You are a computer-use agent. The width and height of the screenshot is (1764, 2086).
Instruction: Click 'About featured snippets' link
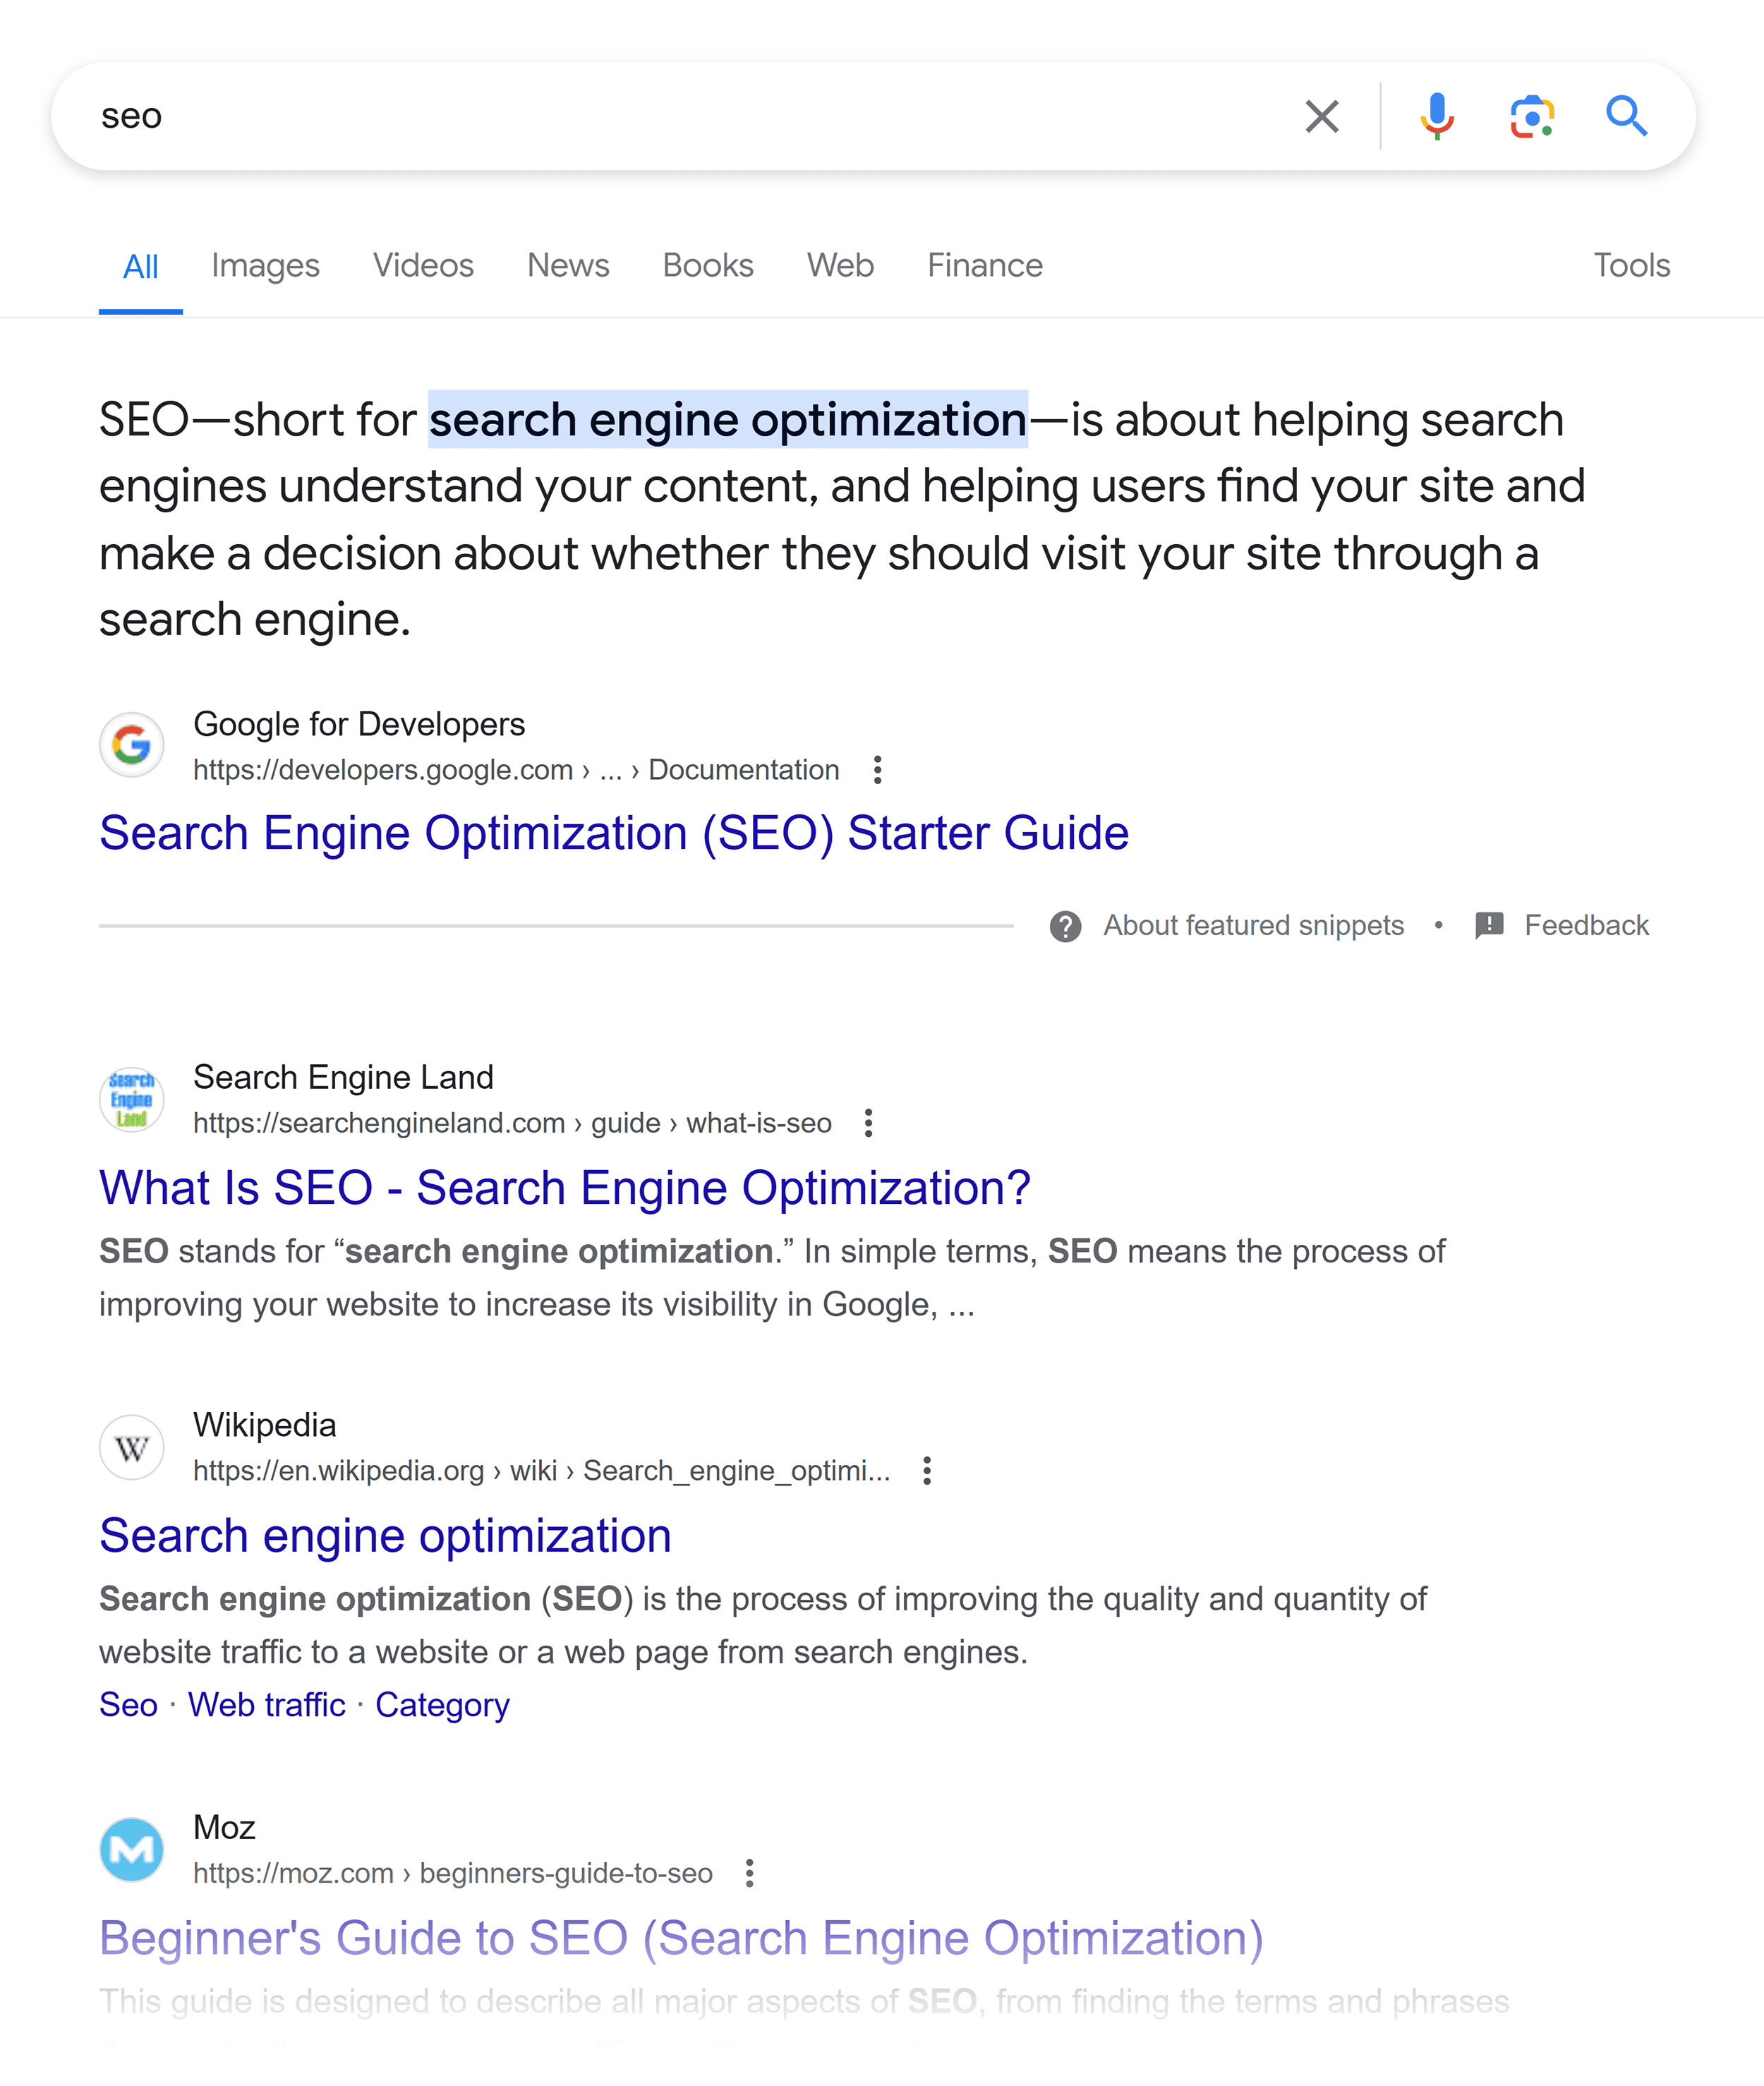(1253, 926)
